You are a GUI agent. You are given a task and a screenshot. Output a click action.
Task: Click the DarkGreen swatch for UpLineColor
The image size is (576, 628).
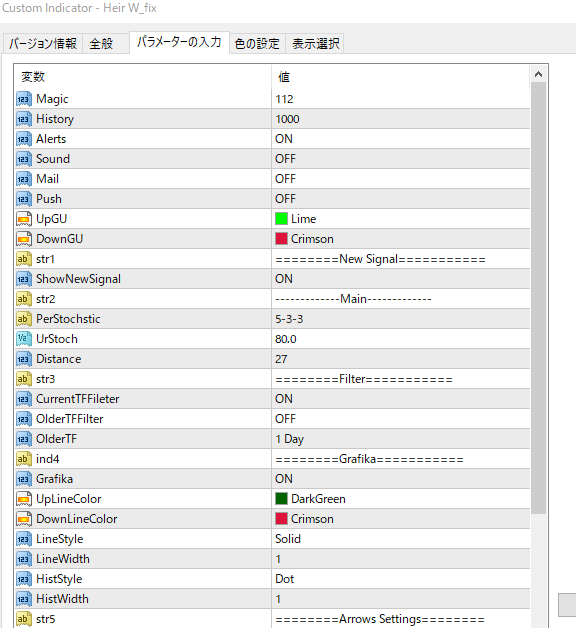(x=281, y=499)
